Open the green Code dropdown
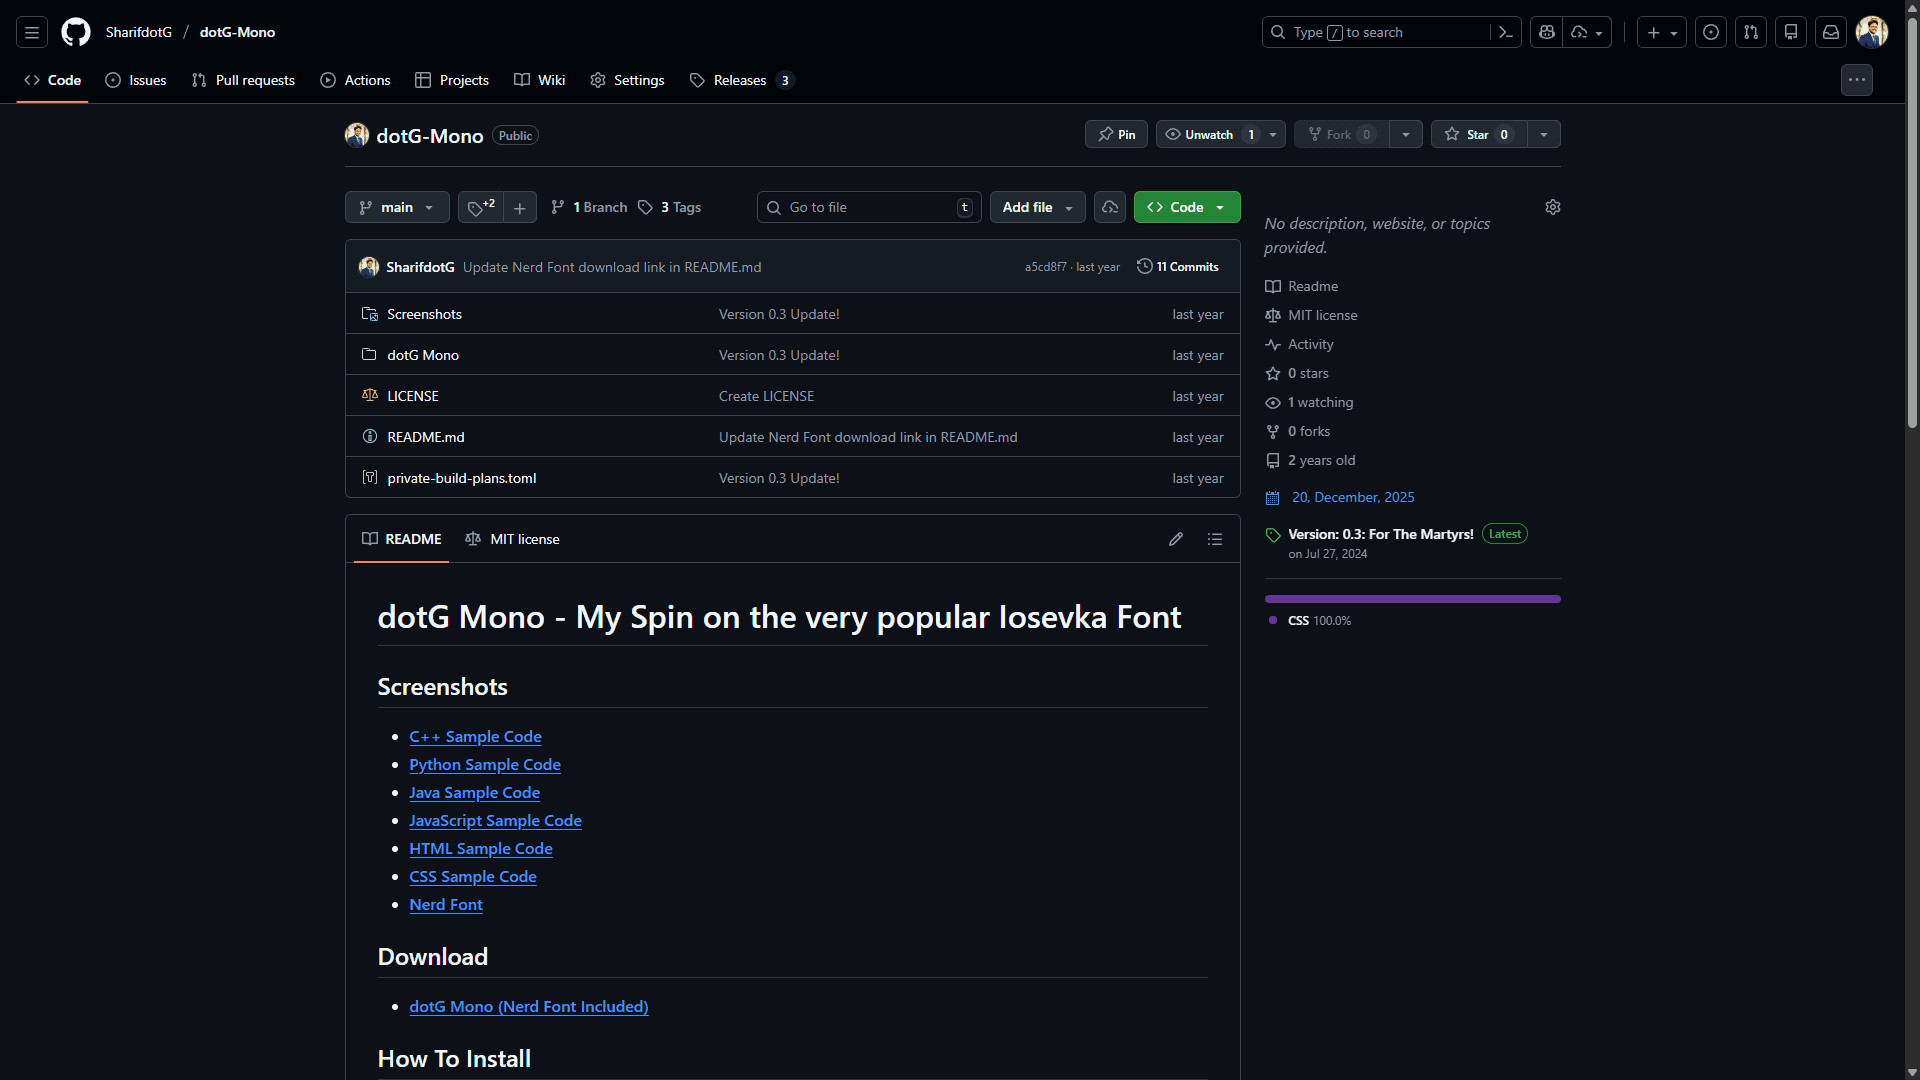The image size is (1920, 1080). point(1187,207)
